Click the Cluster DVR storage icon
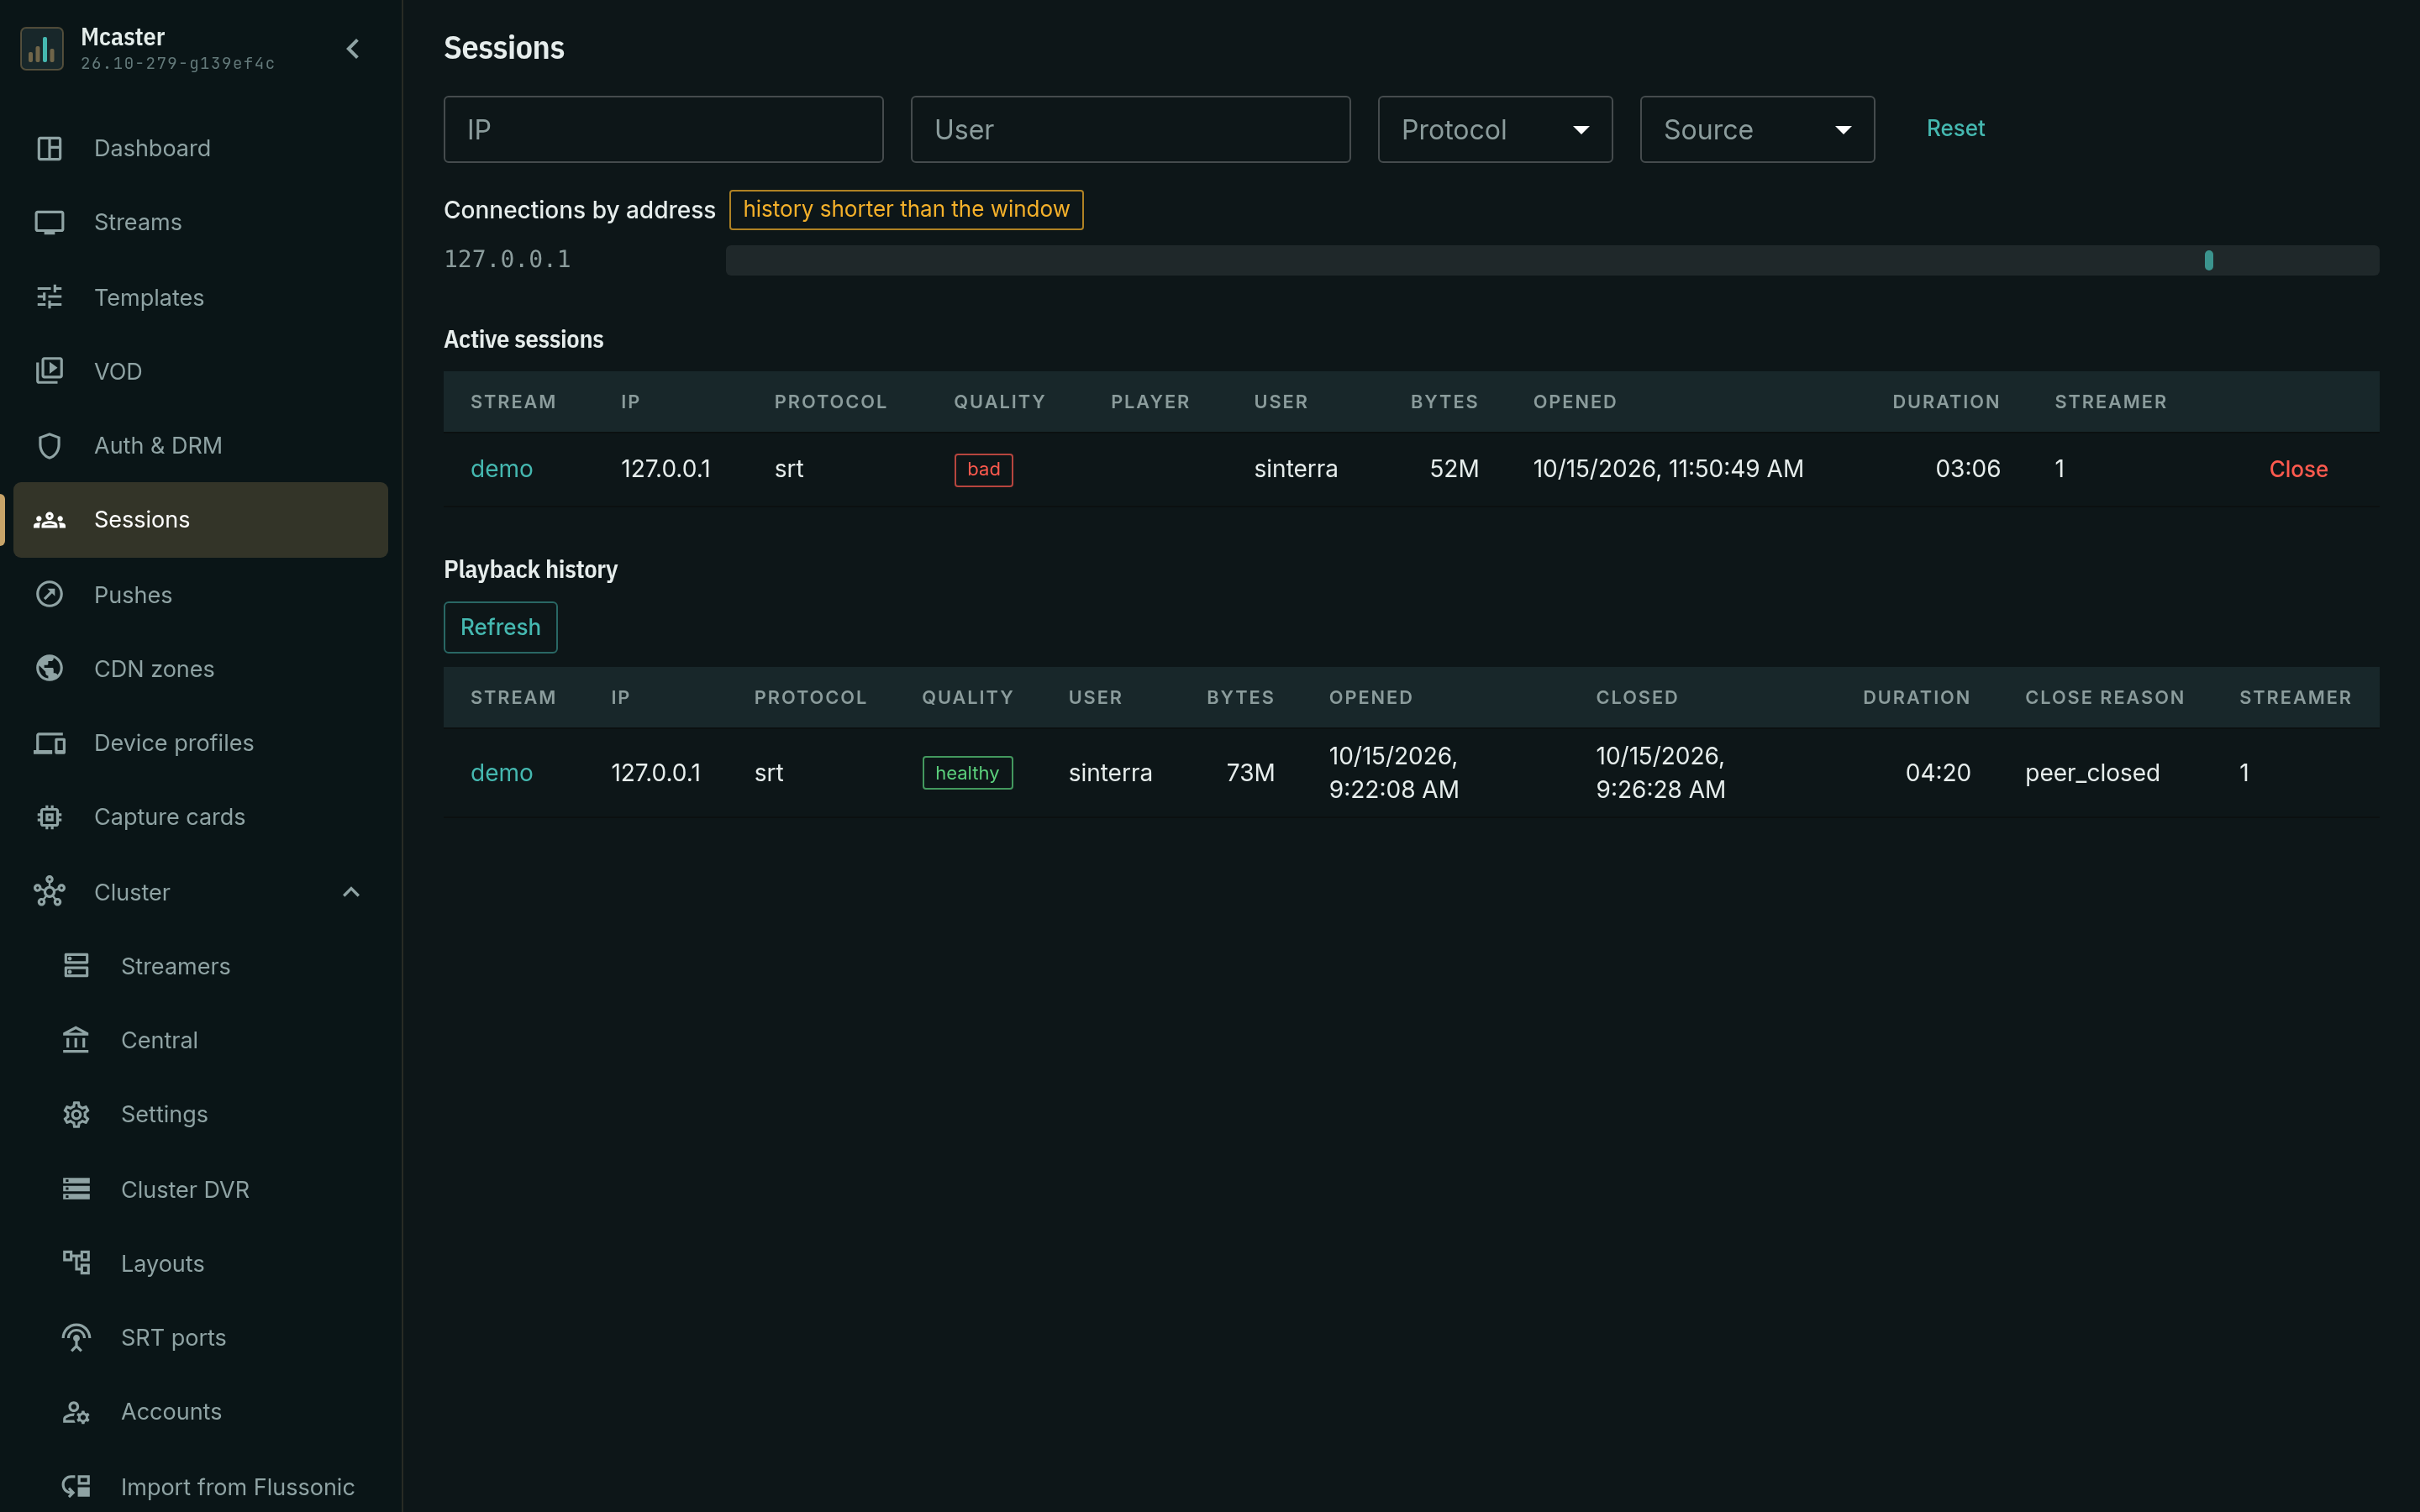Viewport: 2420px width, 1512px height. (76, 1189)
